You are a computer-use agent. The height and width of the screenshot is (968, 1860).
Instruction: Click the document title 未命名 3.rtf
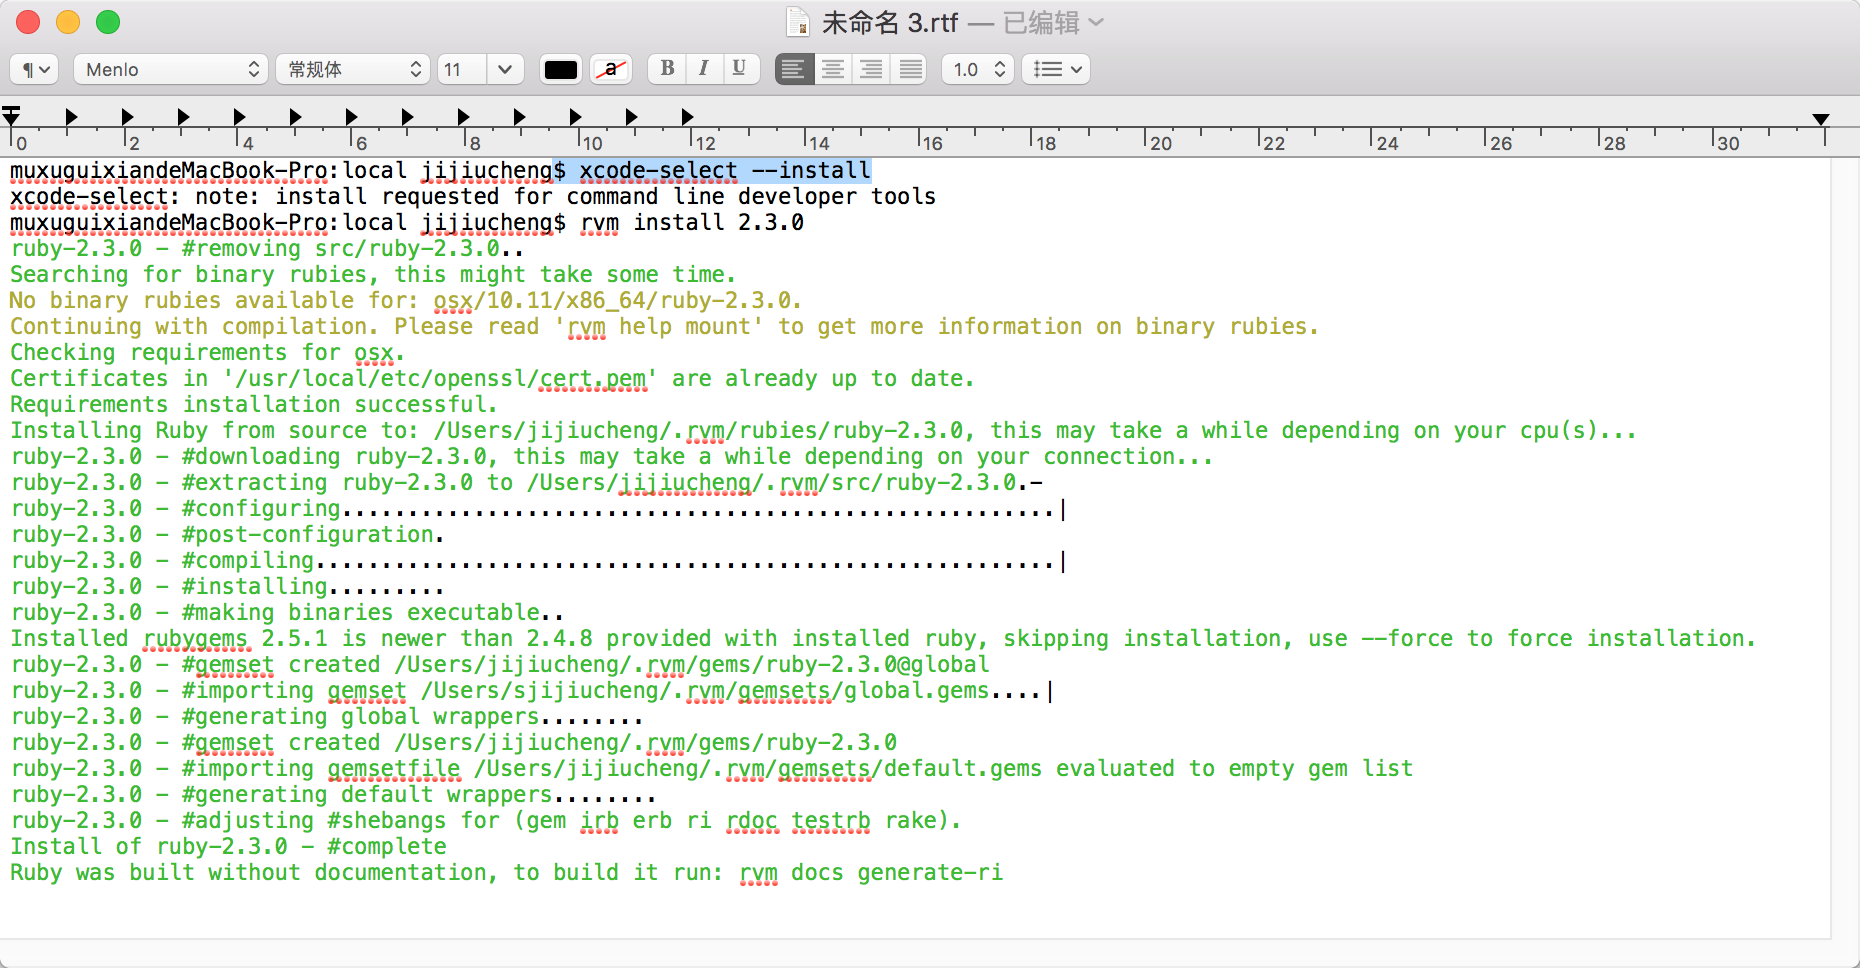pos(890,22)
